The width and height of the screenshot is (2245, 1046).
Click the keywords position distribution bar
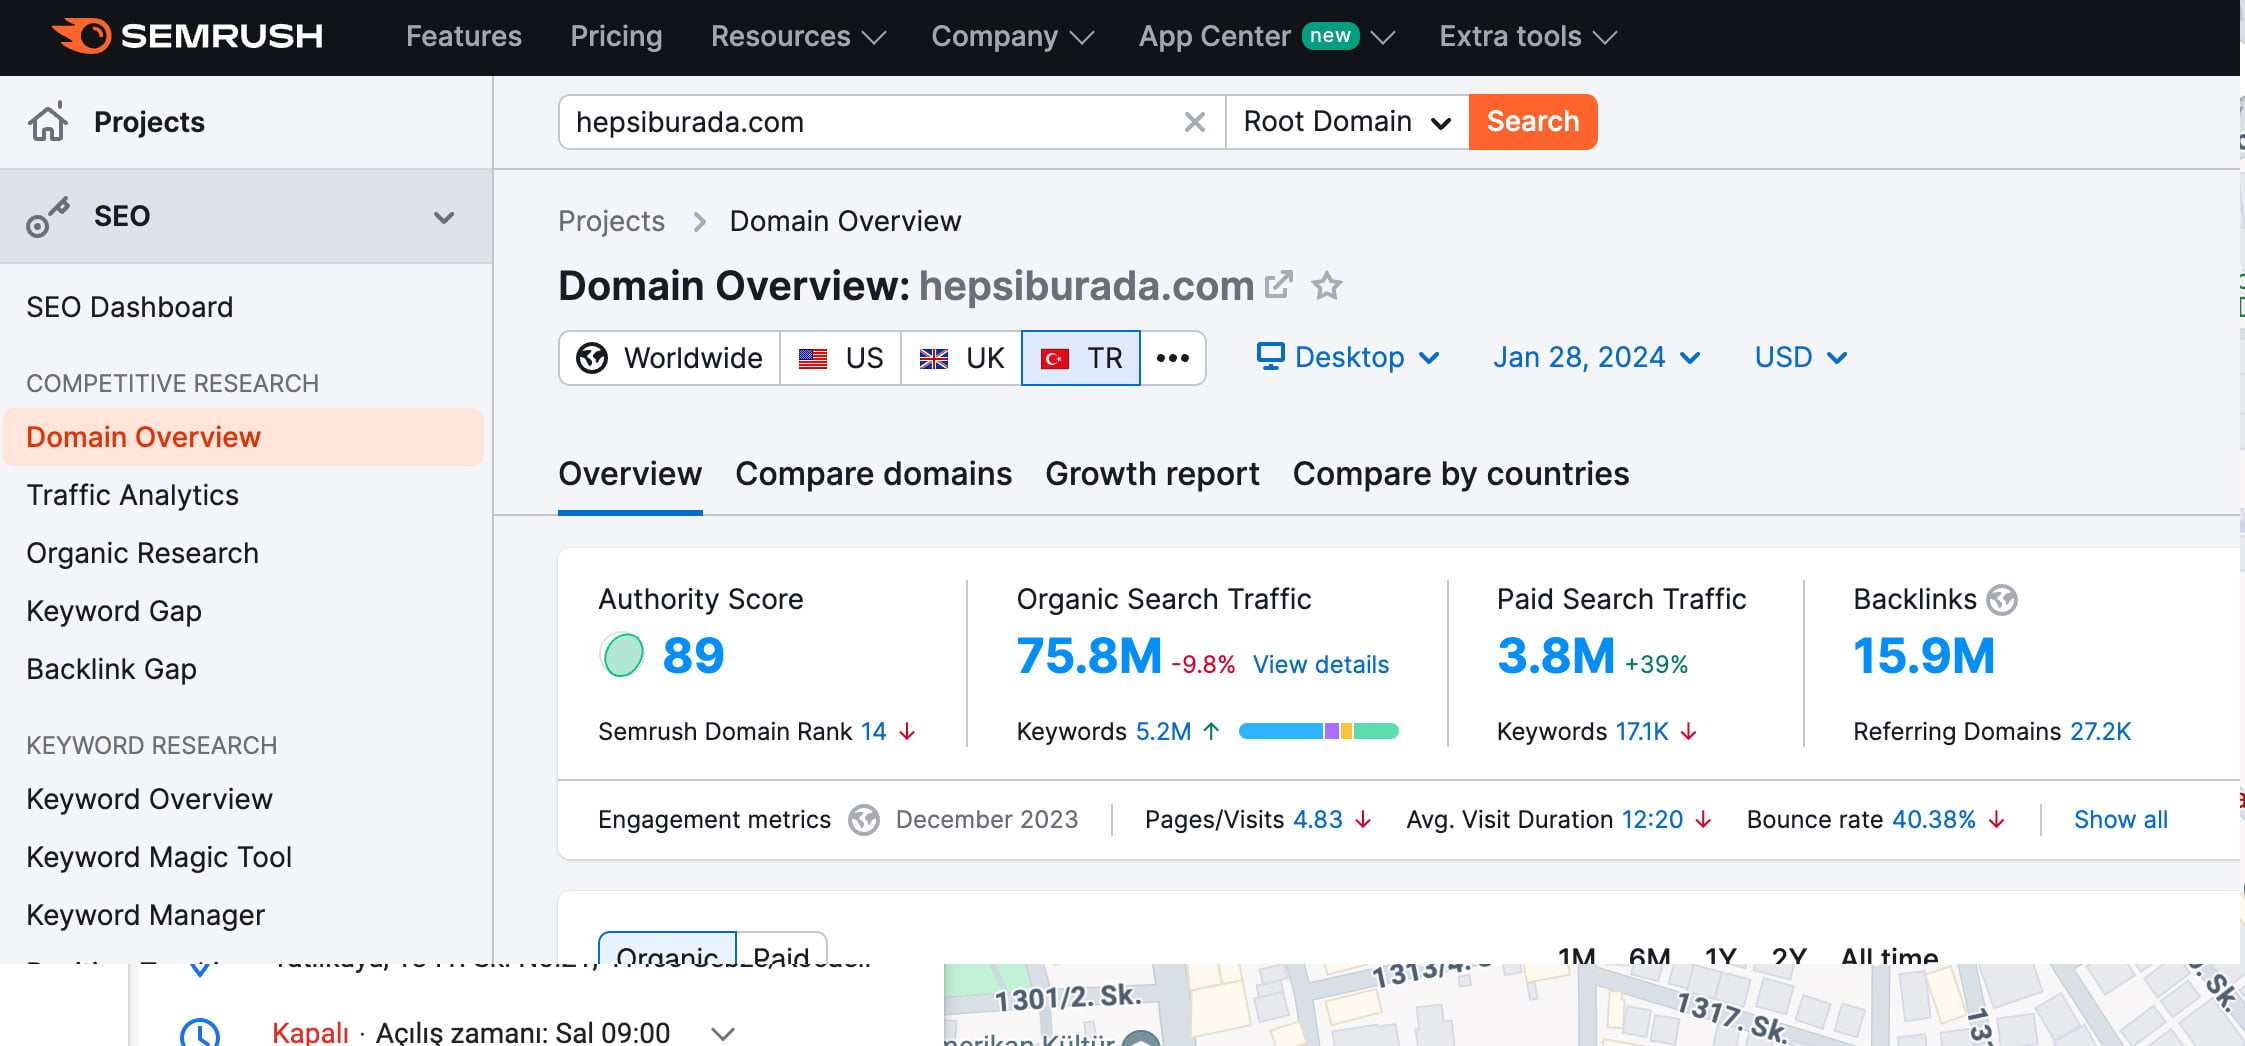pos(1318,732)
